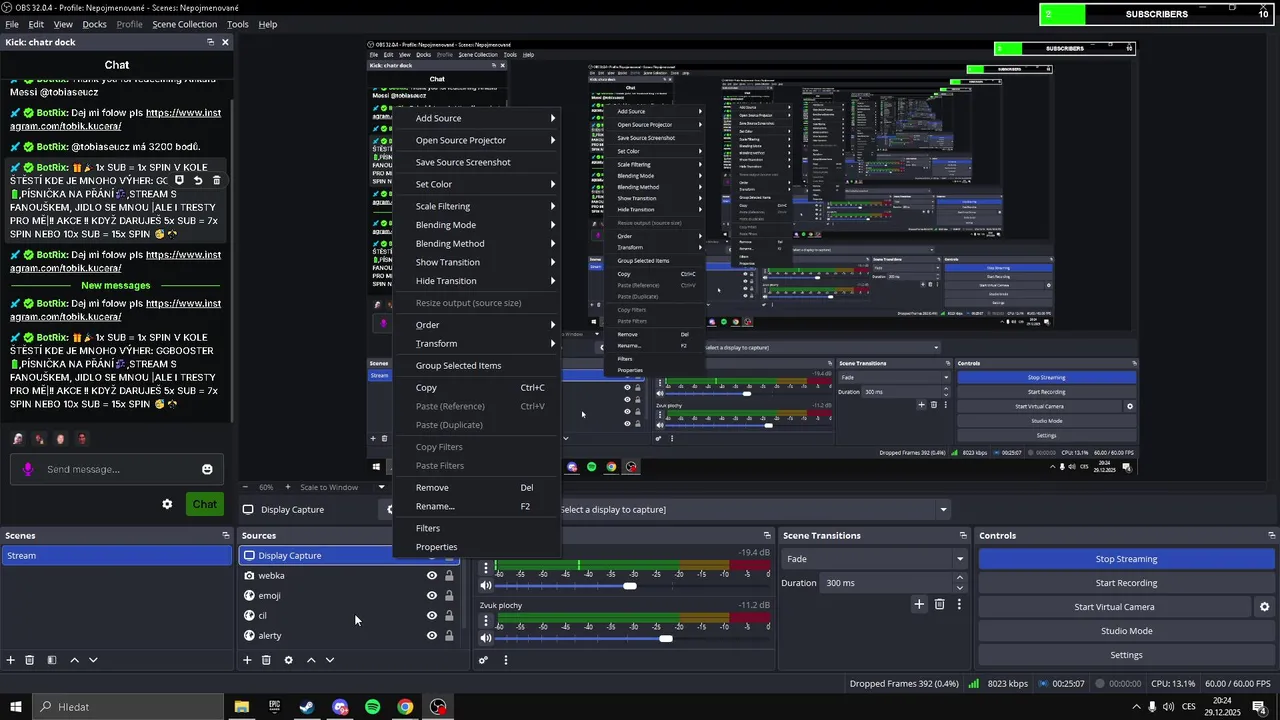
Task: Open scene filters icon in Scenes toolbar
Action: pos(52,660)
